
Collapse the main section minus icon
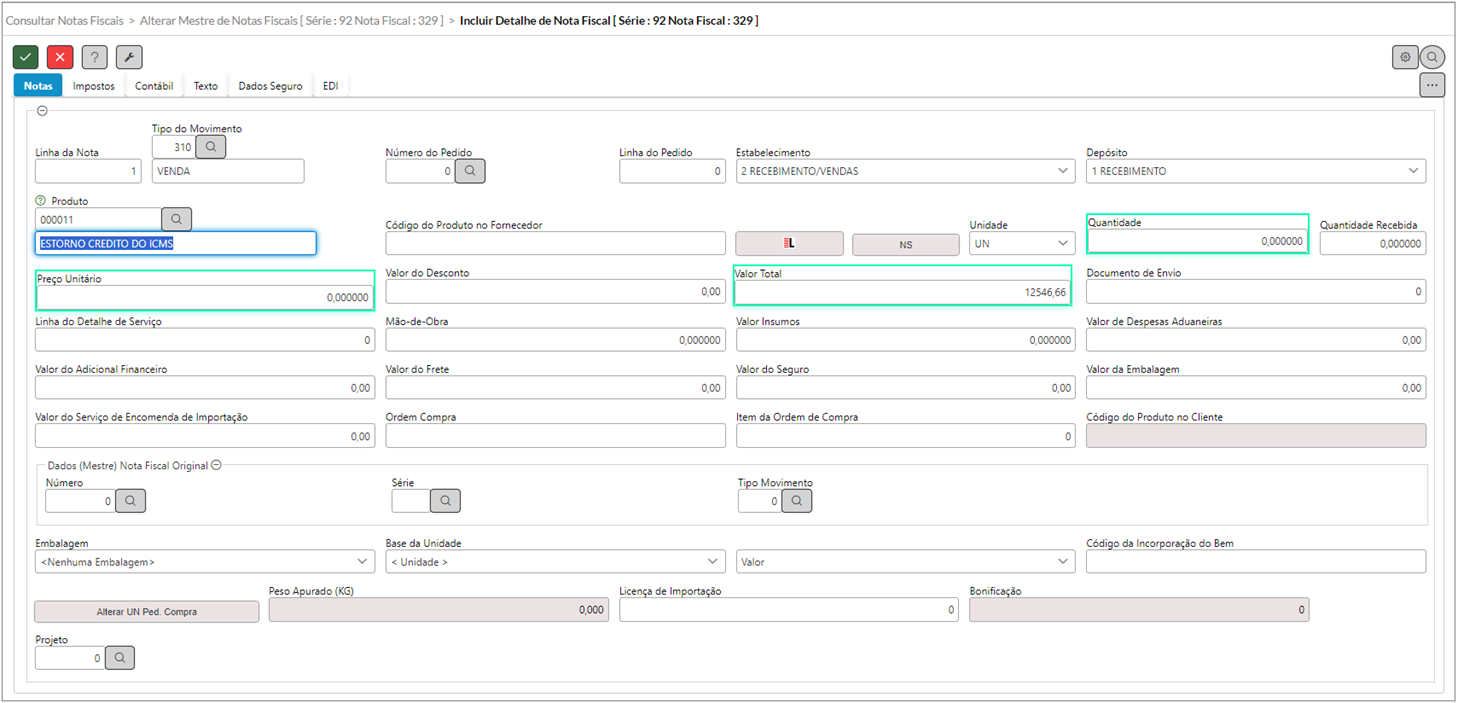pyautogui.click(x=42, y=111)
